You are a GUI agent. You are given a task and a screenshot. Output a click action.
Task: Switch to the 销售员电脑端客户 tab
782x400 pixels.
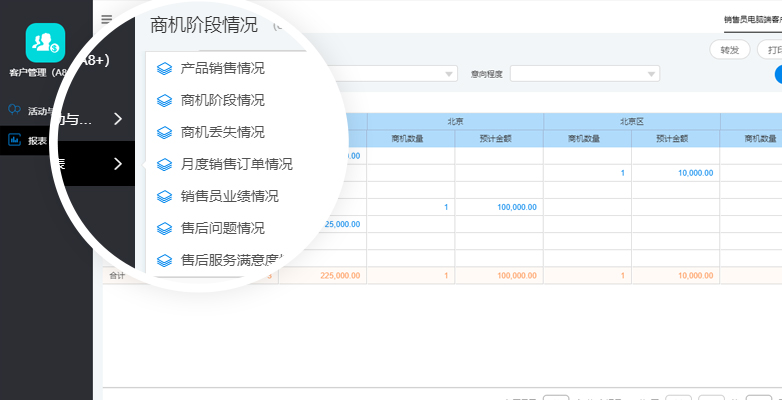[x=752, y=19]
